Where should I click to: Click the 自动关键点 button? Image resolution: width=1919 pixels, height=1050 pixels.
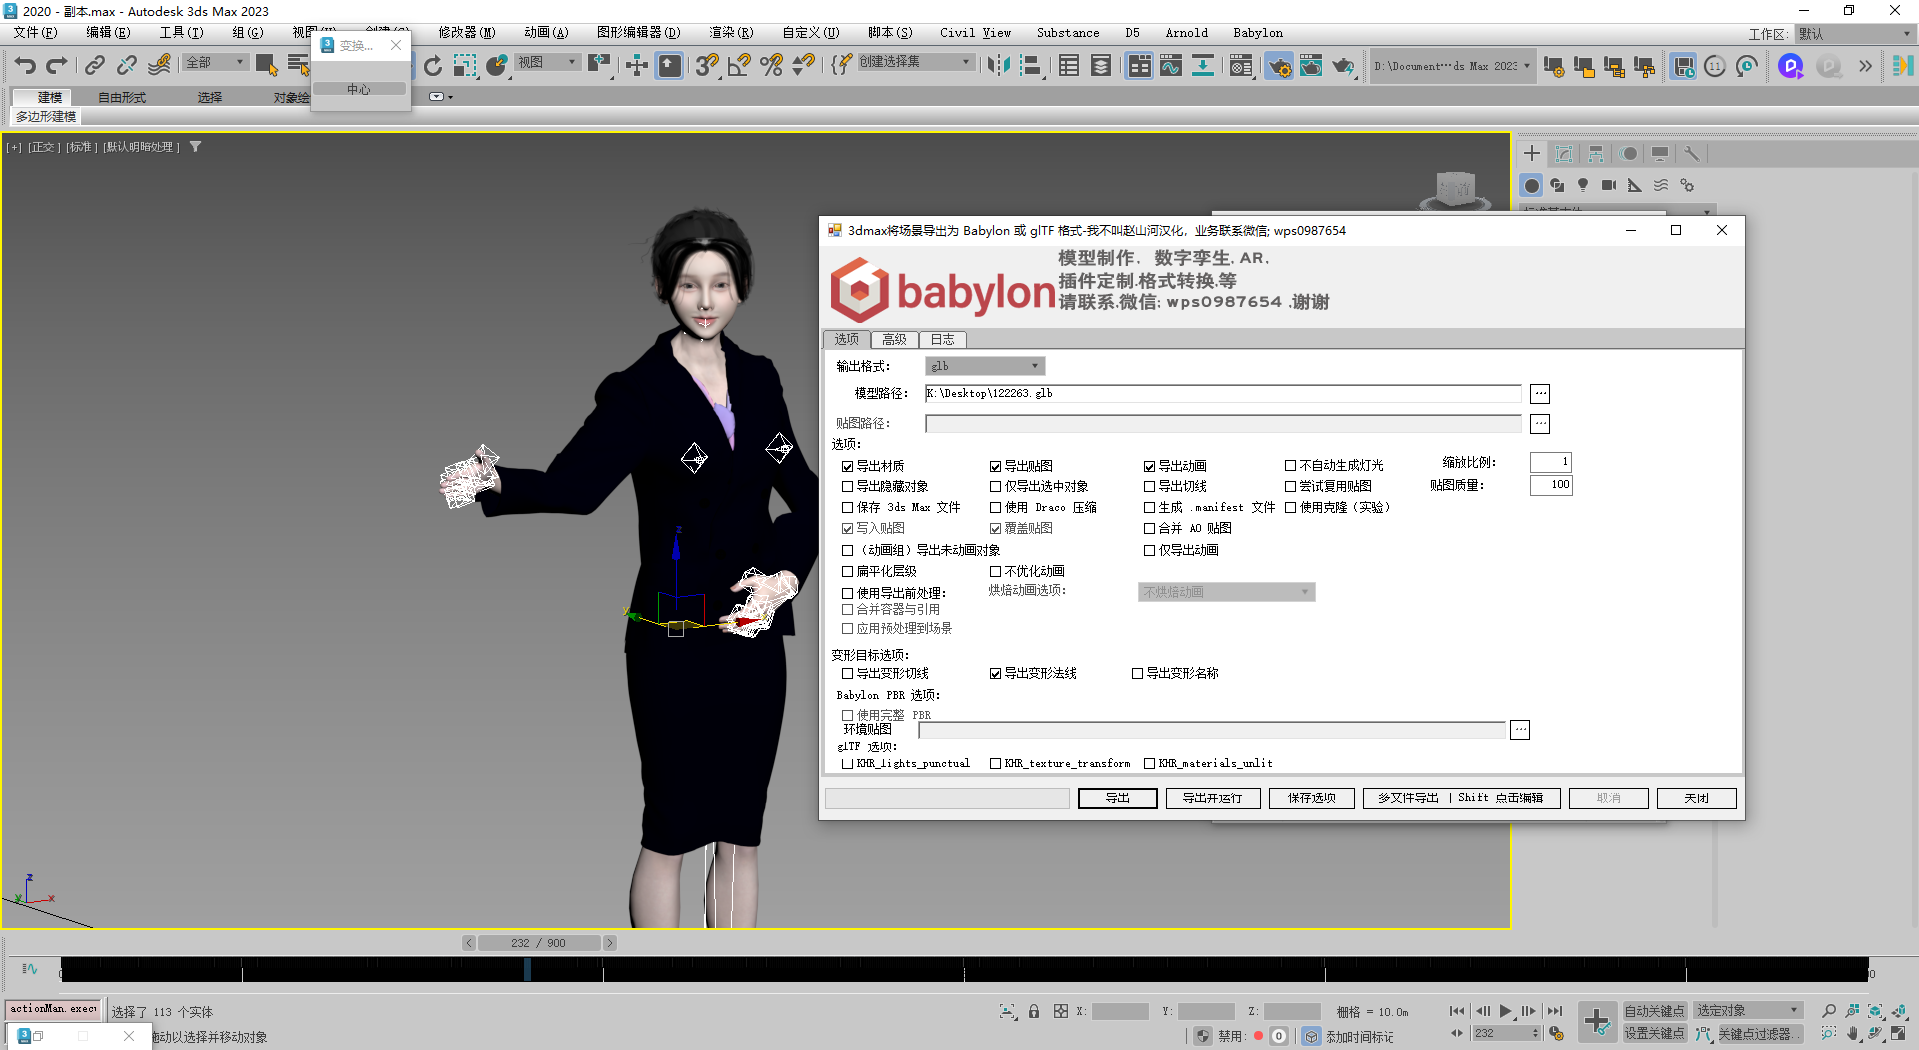[1654, 1011]
